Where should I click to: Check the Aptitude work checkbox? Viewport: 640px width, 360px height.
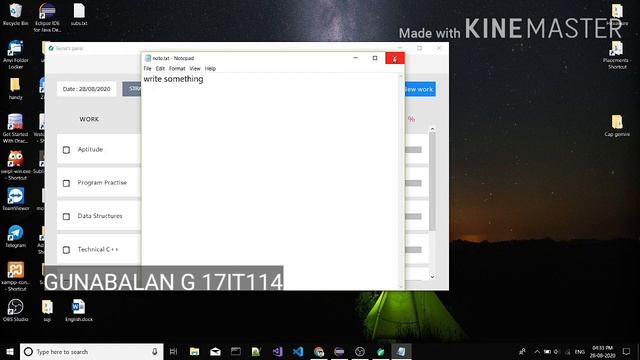(x=66, y=150)
